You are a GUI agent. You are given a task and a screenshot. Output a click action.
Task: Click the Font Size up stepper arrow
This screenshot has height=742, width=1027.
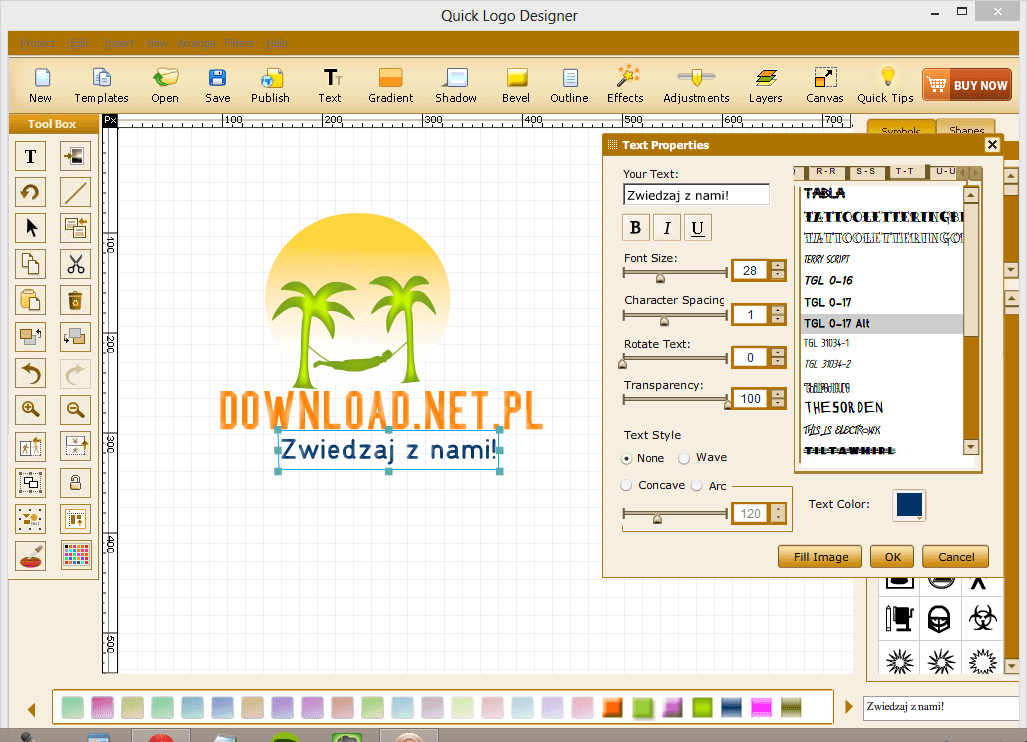(778, 264)
